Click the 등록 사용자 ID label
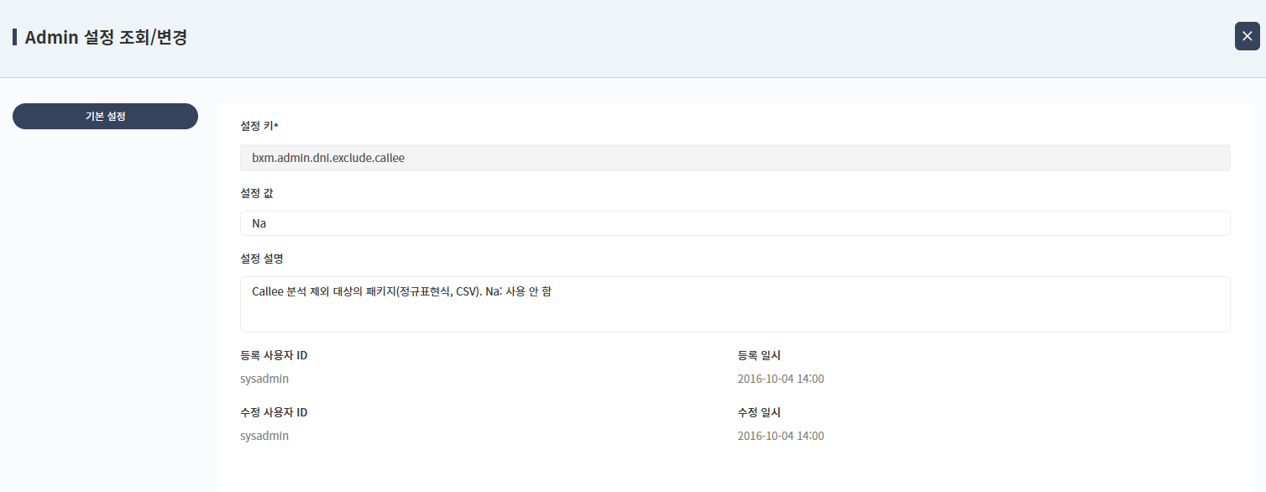The image size is (1266, 492). [274, 356]
